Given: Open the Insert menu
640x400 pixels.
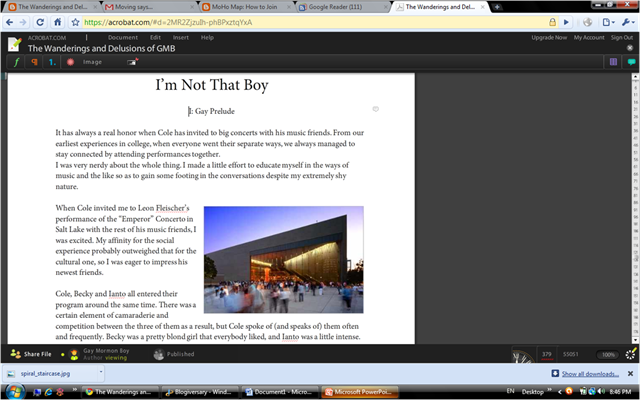Looking at the screenshot, I should (180, 37).
